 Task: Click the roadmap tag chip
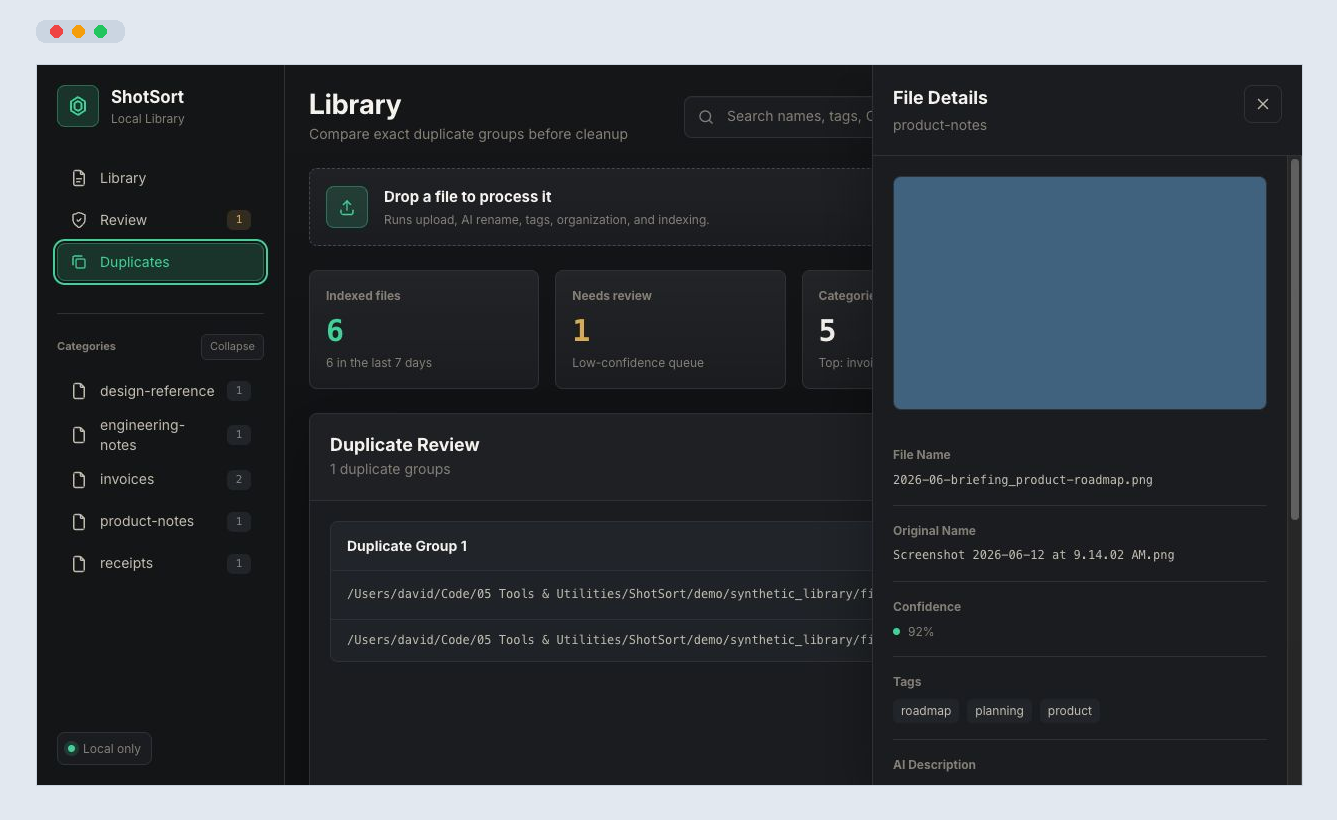pyautogui.click(x=926, y=711)
